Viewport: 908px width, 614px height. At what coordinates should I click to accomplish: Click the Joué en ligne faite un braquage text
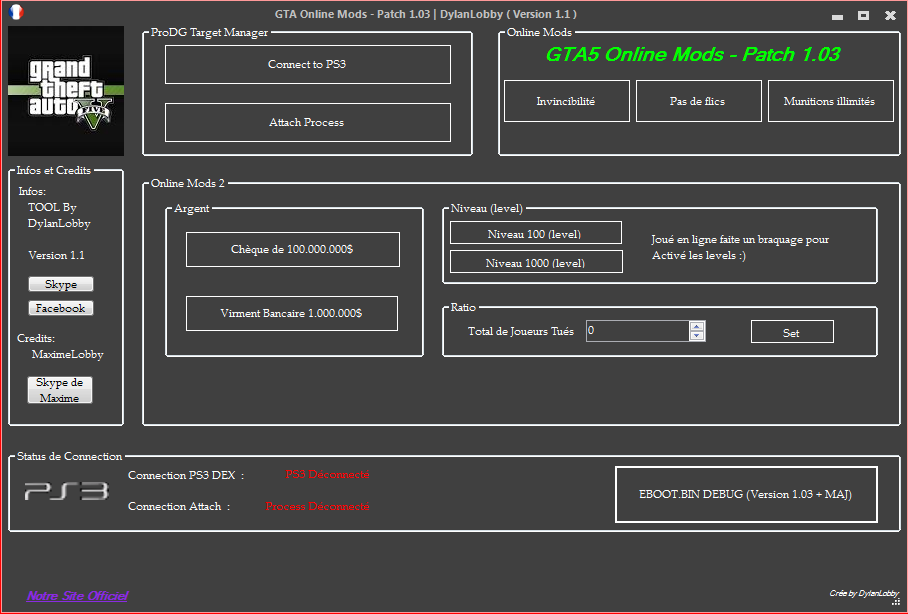pyautogui.click(x=740, y=247)
